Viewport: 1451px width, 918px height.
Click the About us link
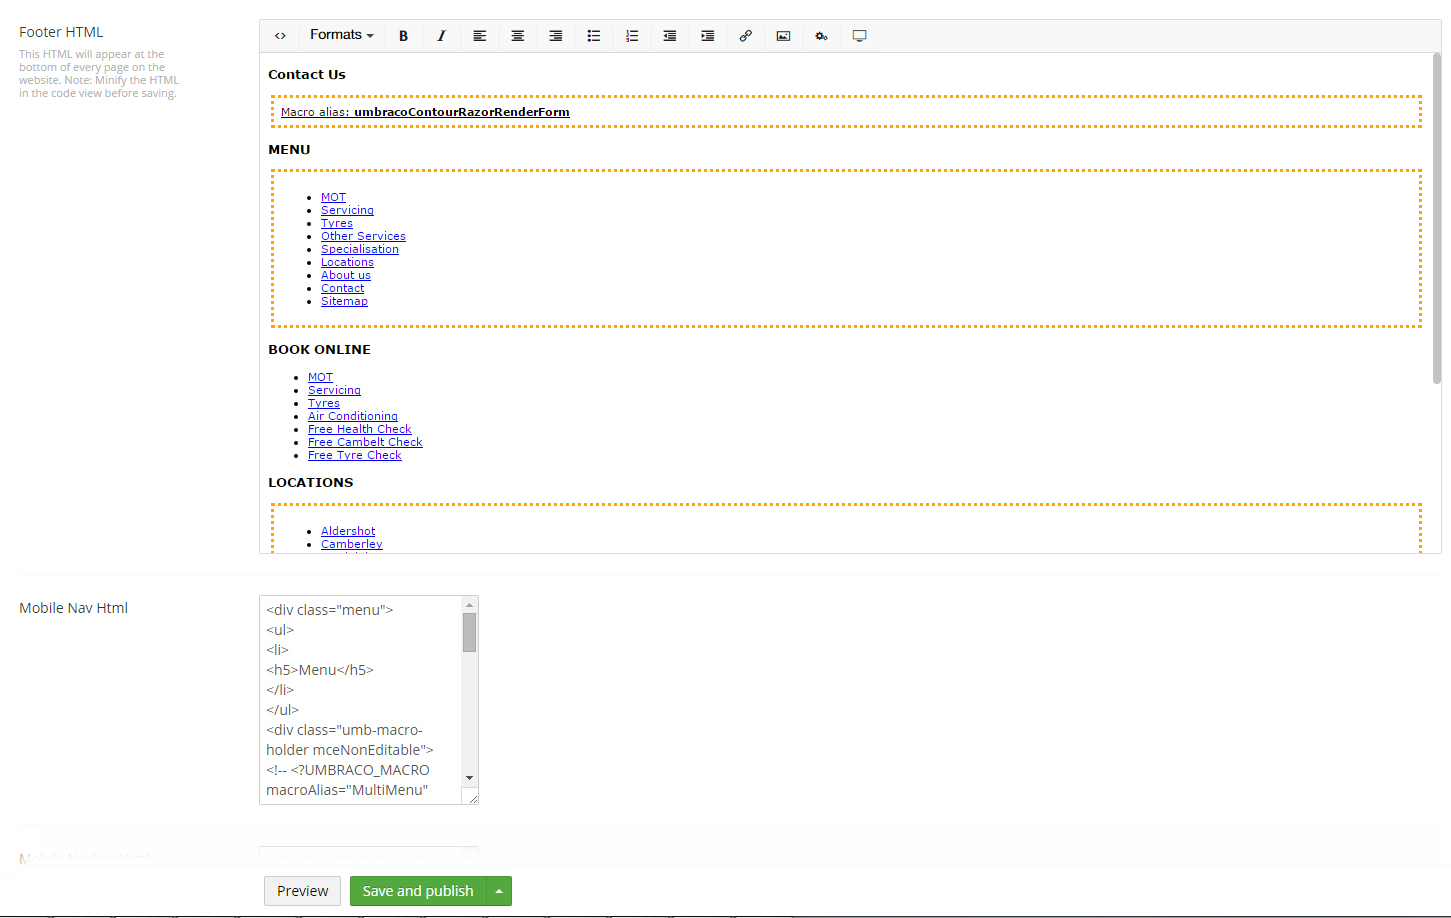[x=346, y=276]
